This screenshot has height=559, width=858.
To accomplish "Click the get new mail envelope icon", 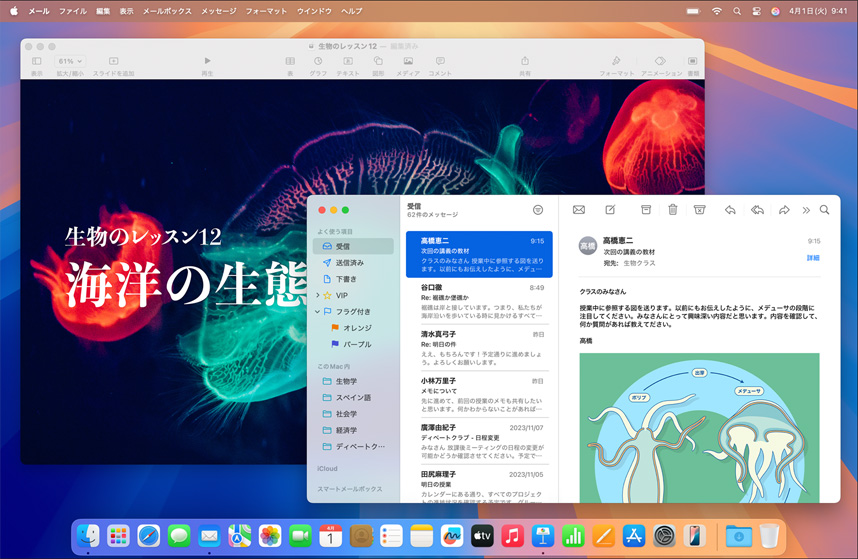I will point(578,210).
